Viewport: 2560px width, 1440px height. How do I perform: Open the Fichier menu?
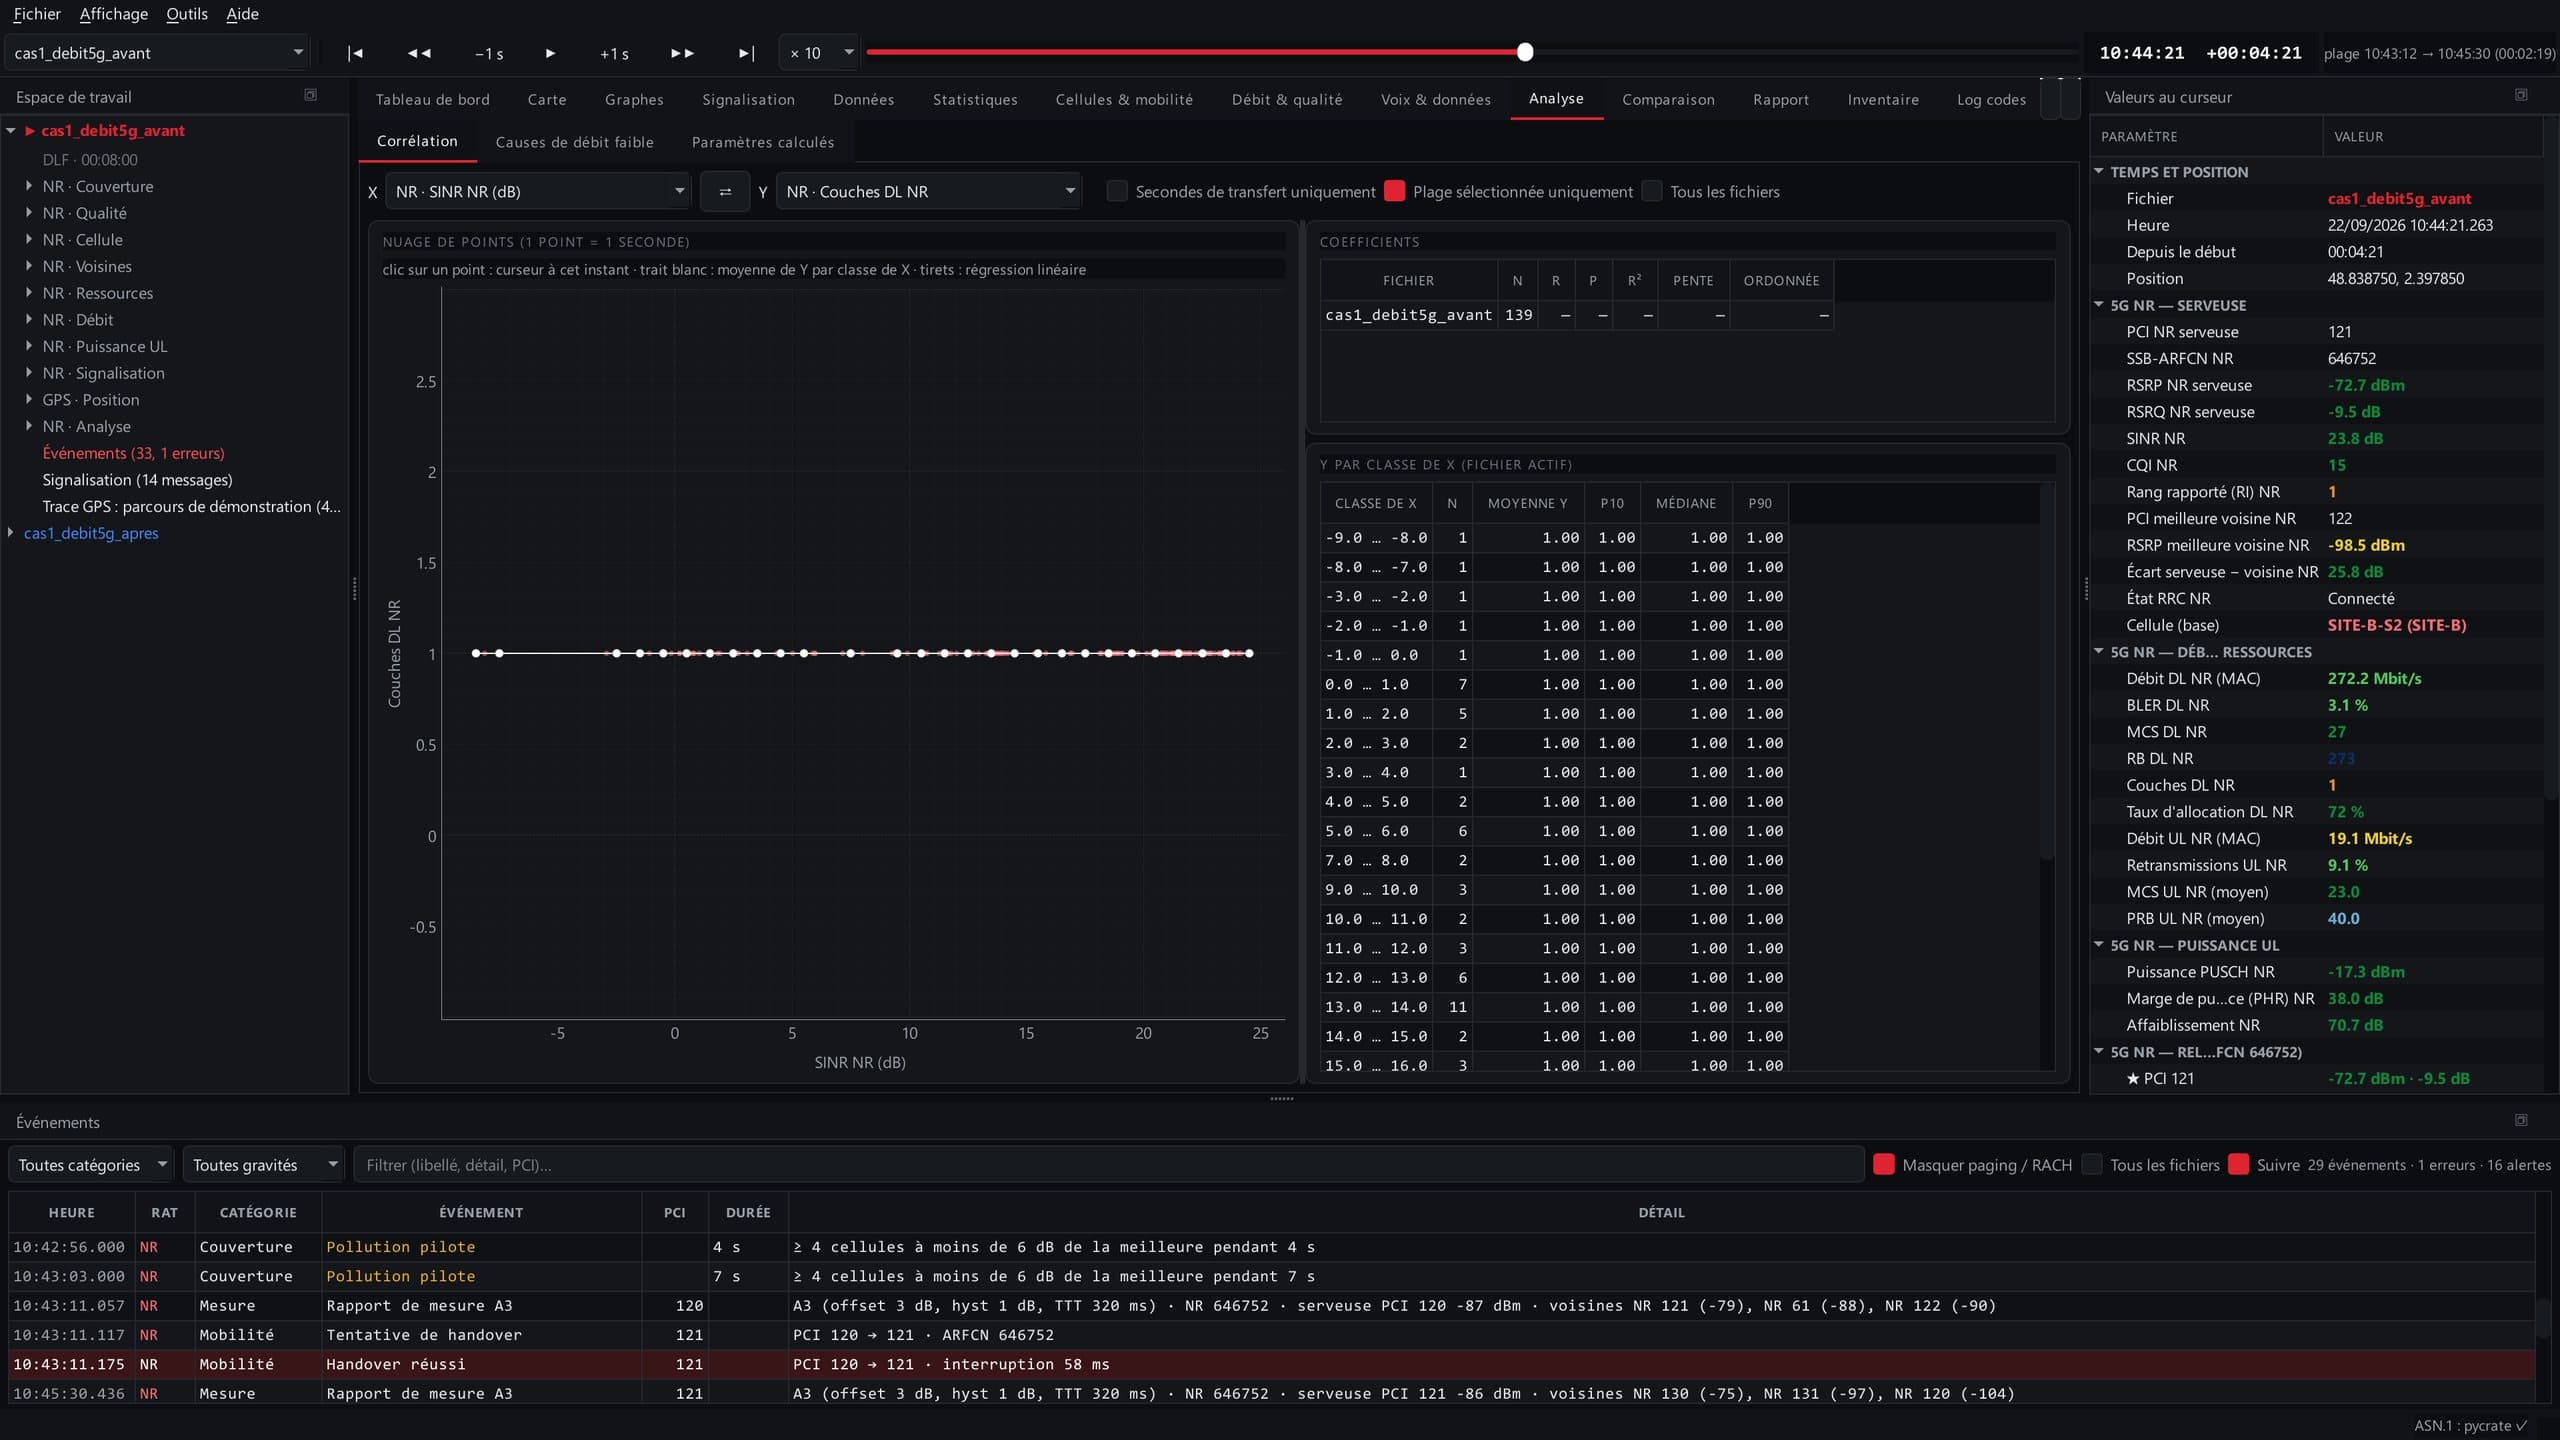[37, 14]
